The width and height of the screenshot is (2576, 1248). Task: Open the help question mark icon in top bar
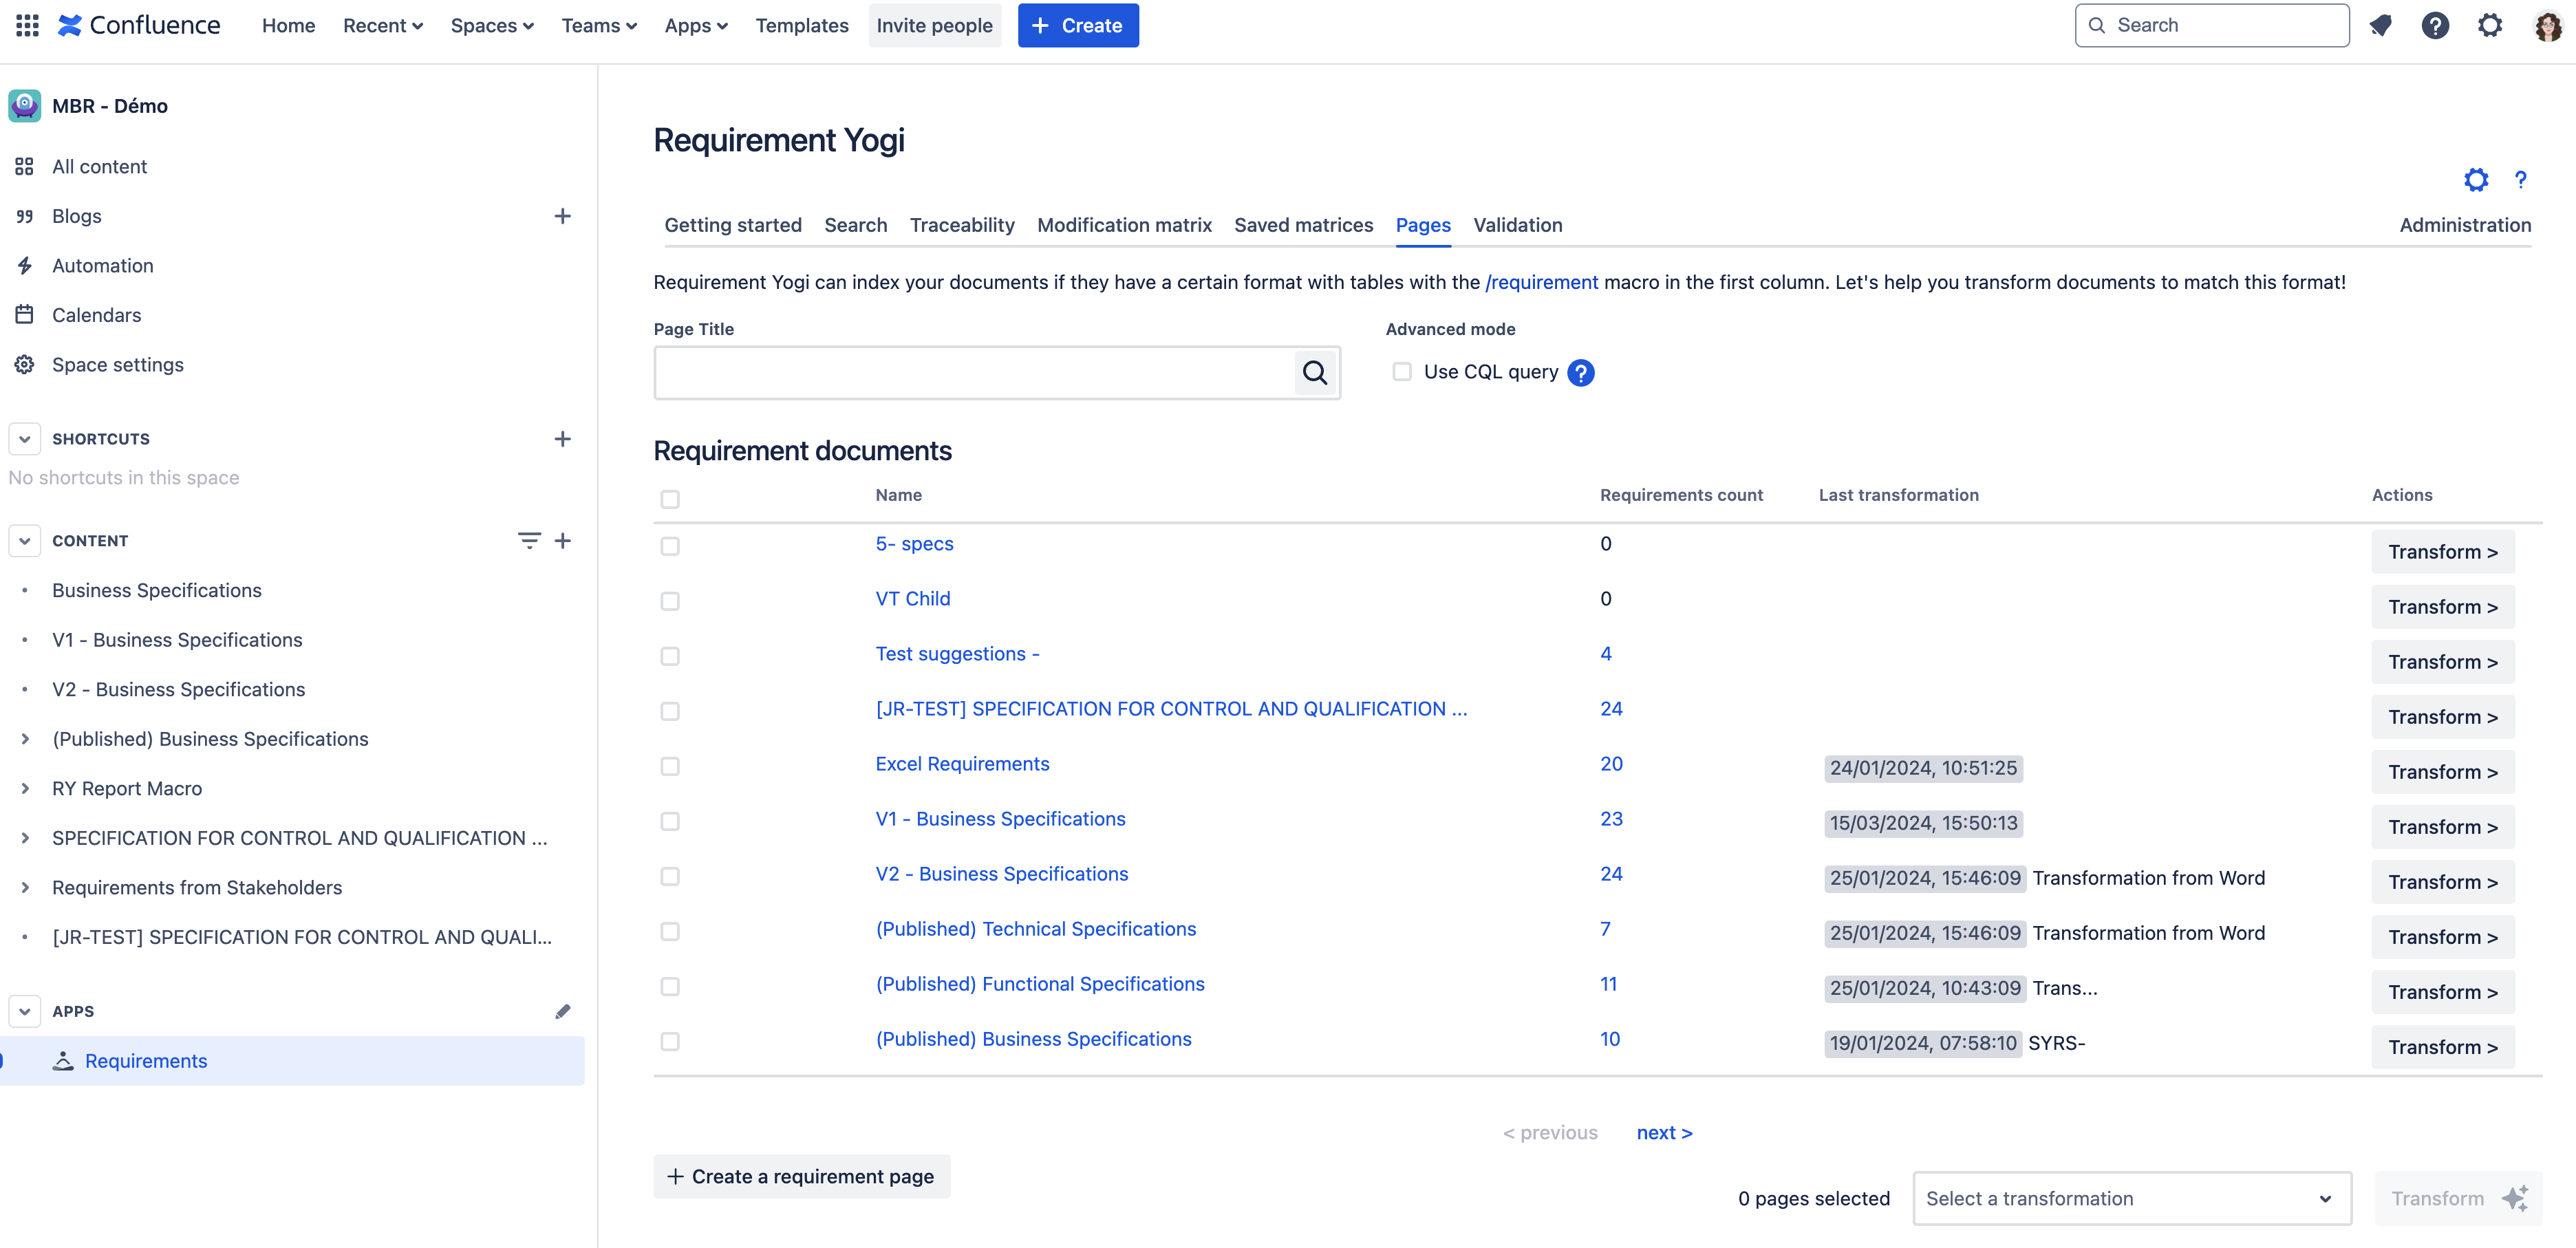(x=2434, y=25)
